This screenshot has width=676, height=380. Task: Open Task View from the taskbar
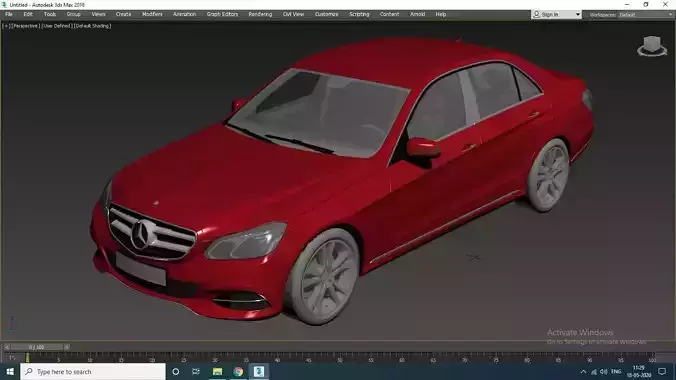196,371
